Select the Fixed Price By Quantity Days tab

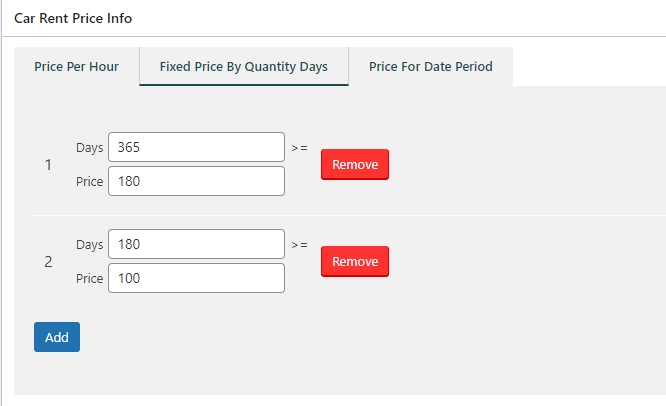243,67
